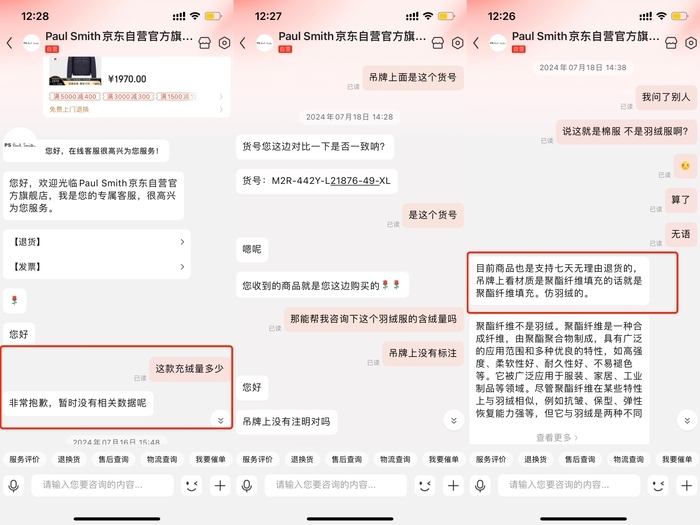Tap 我要催单 chip in left chat
700x525 pixels.
point(210,459)
